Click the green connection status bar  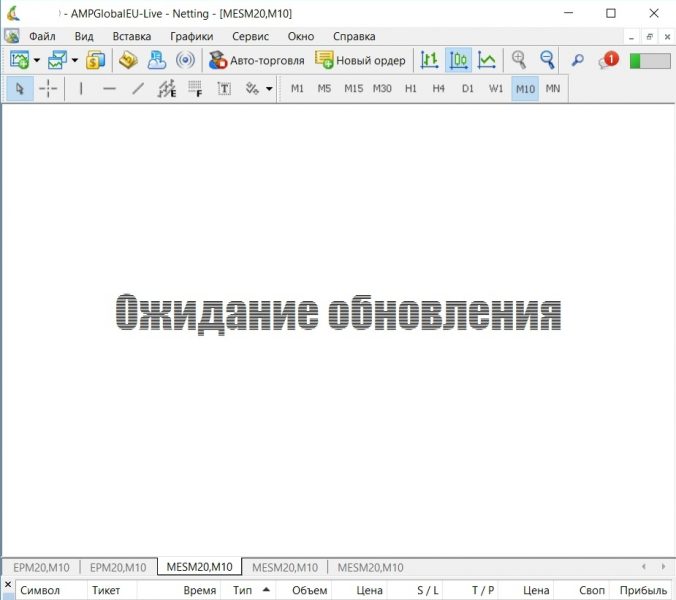click(650, 60)
